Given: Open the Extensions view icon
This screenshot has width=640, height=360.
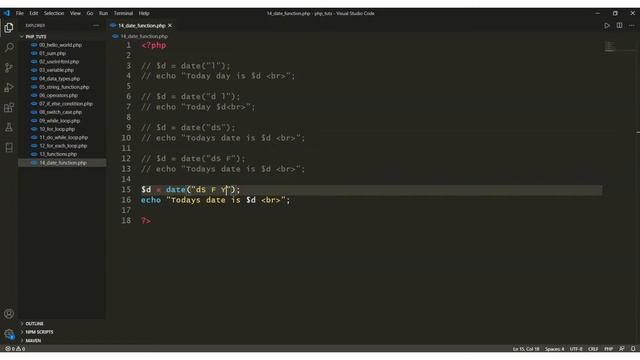Looking at the screenshot, I should pos(9,107).
